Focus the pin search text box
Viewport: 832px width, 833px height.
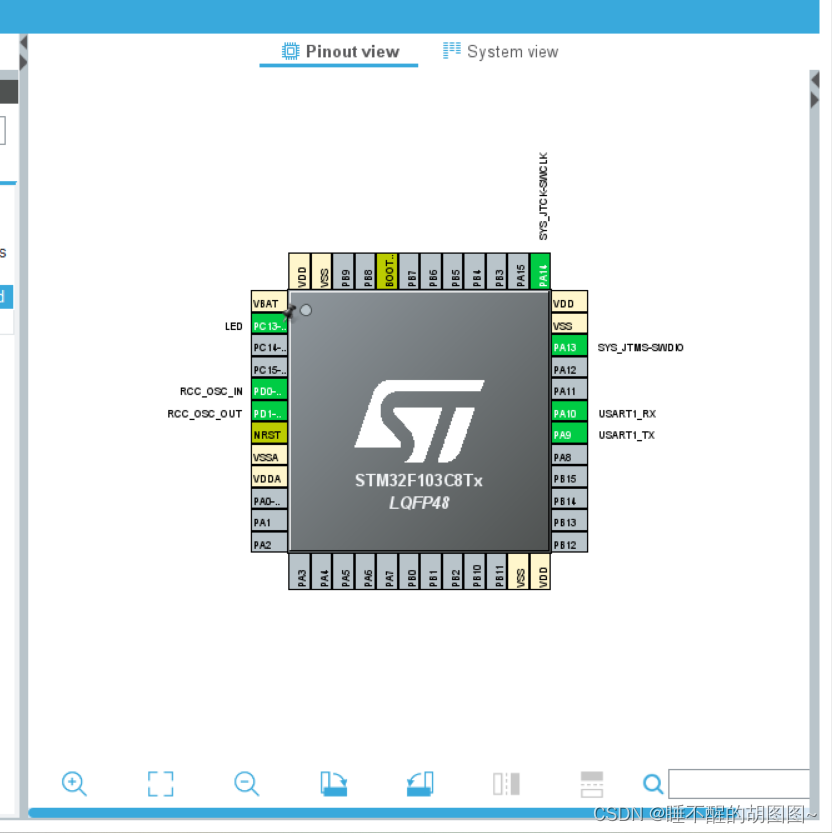pos(738,784)
